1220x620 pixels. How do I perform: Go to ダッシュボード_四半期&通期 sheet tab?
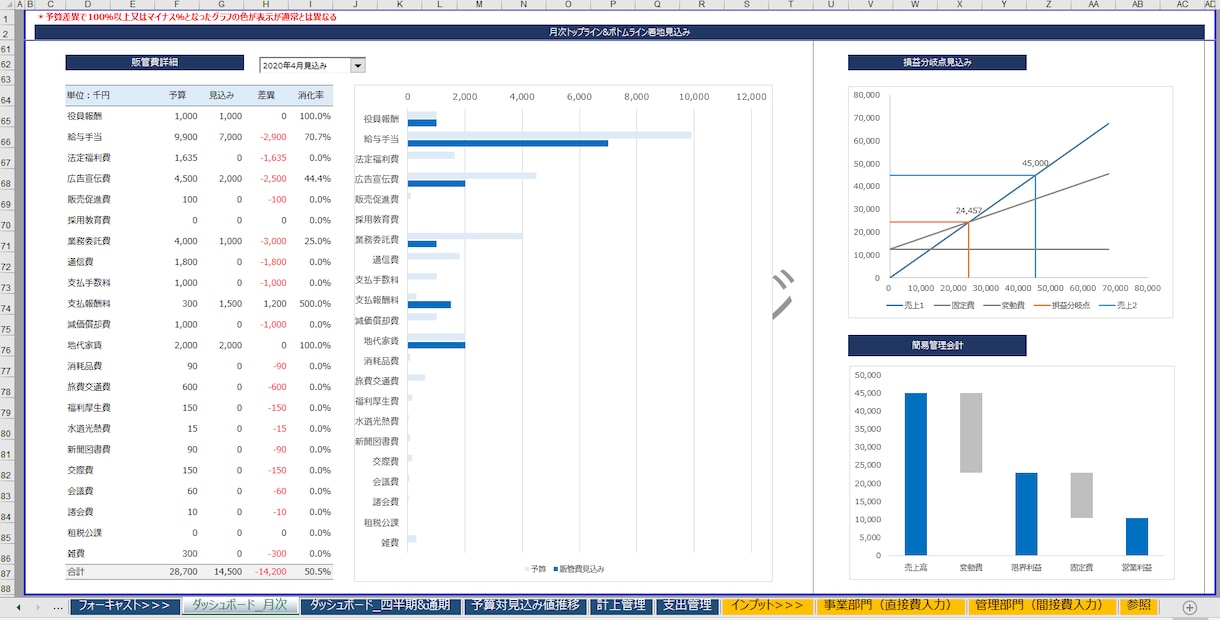[x=380, y=606]
